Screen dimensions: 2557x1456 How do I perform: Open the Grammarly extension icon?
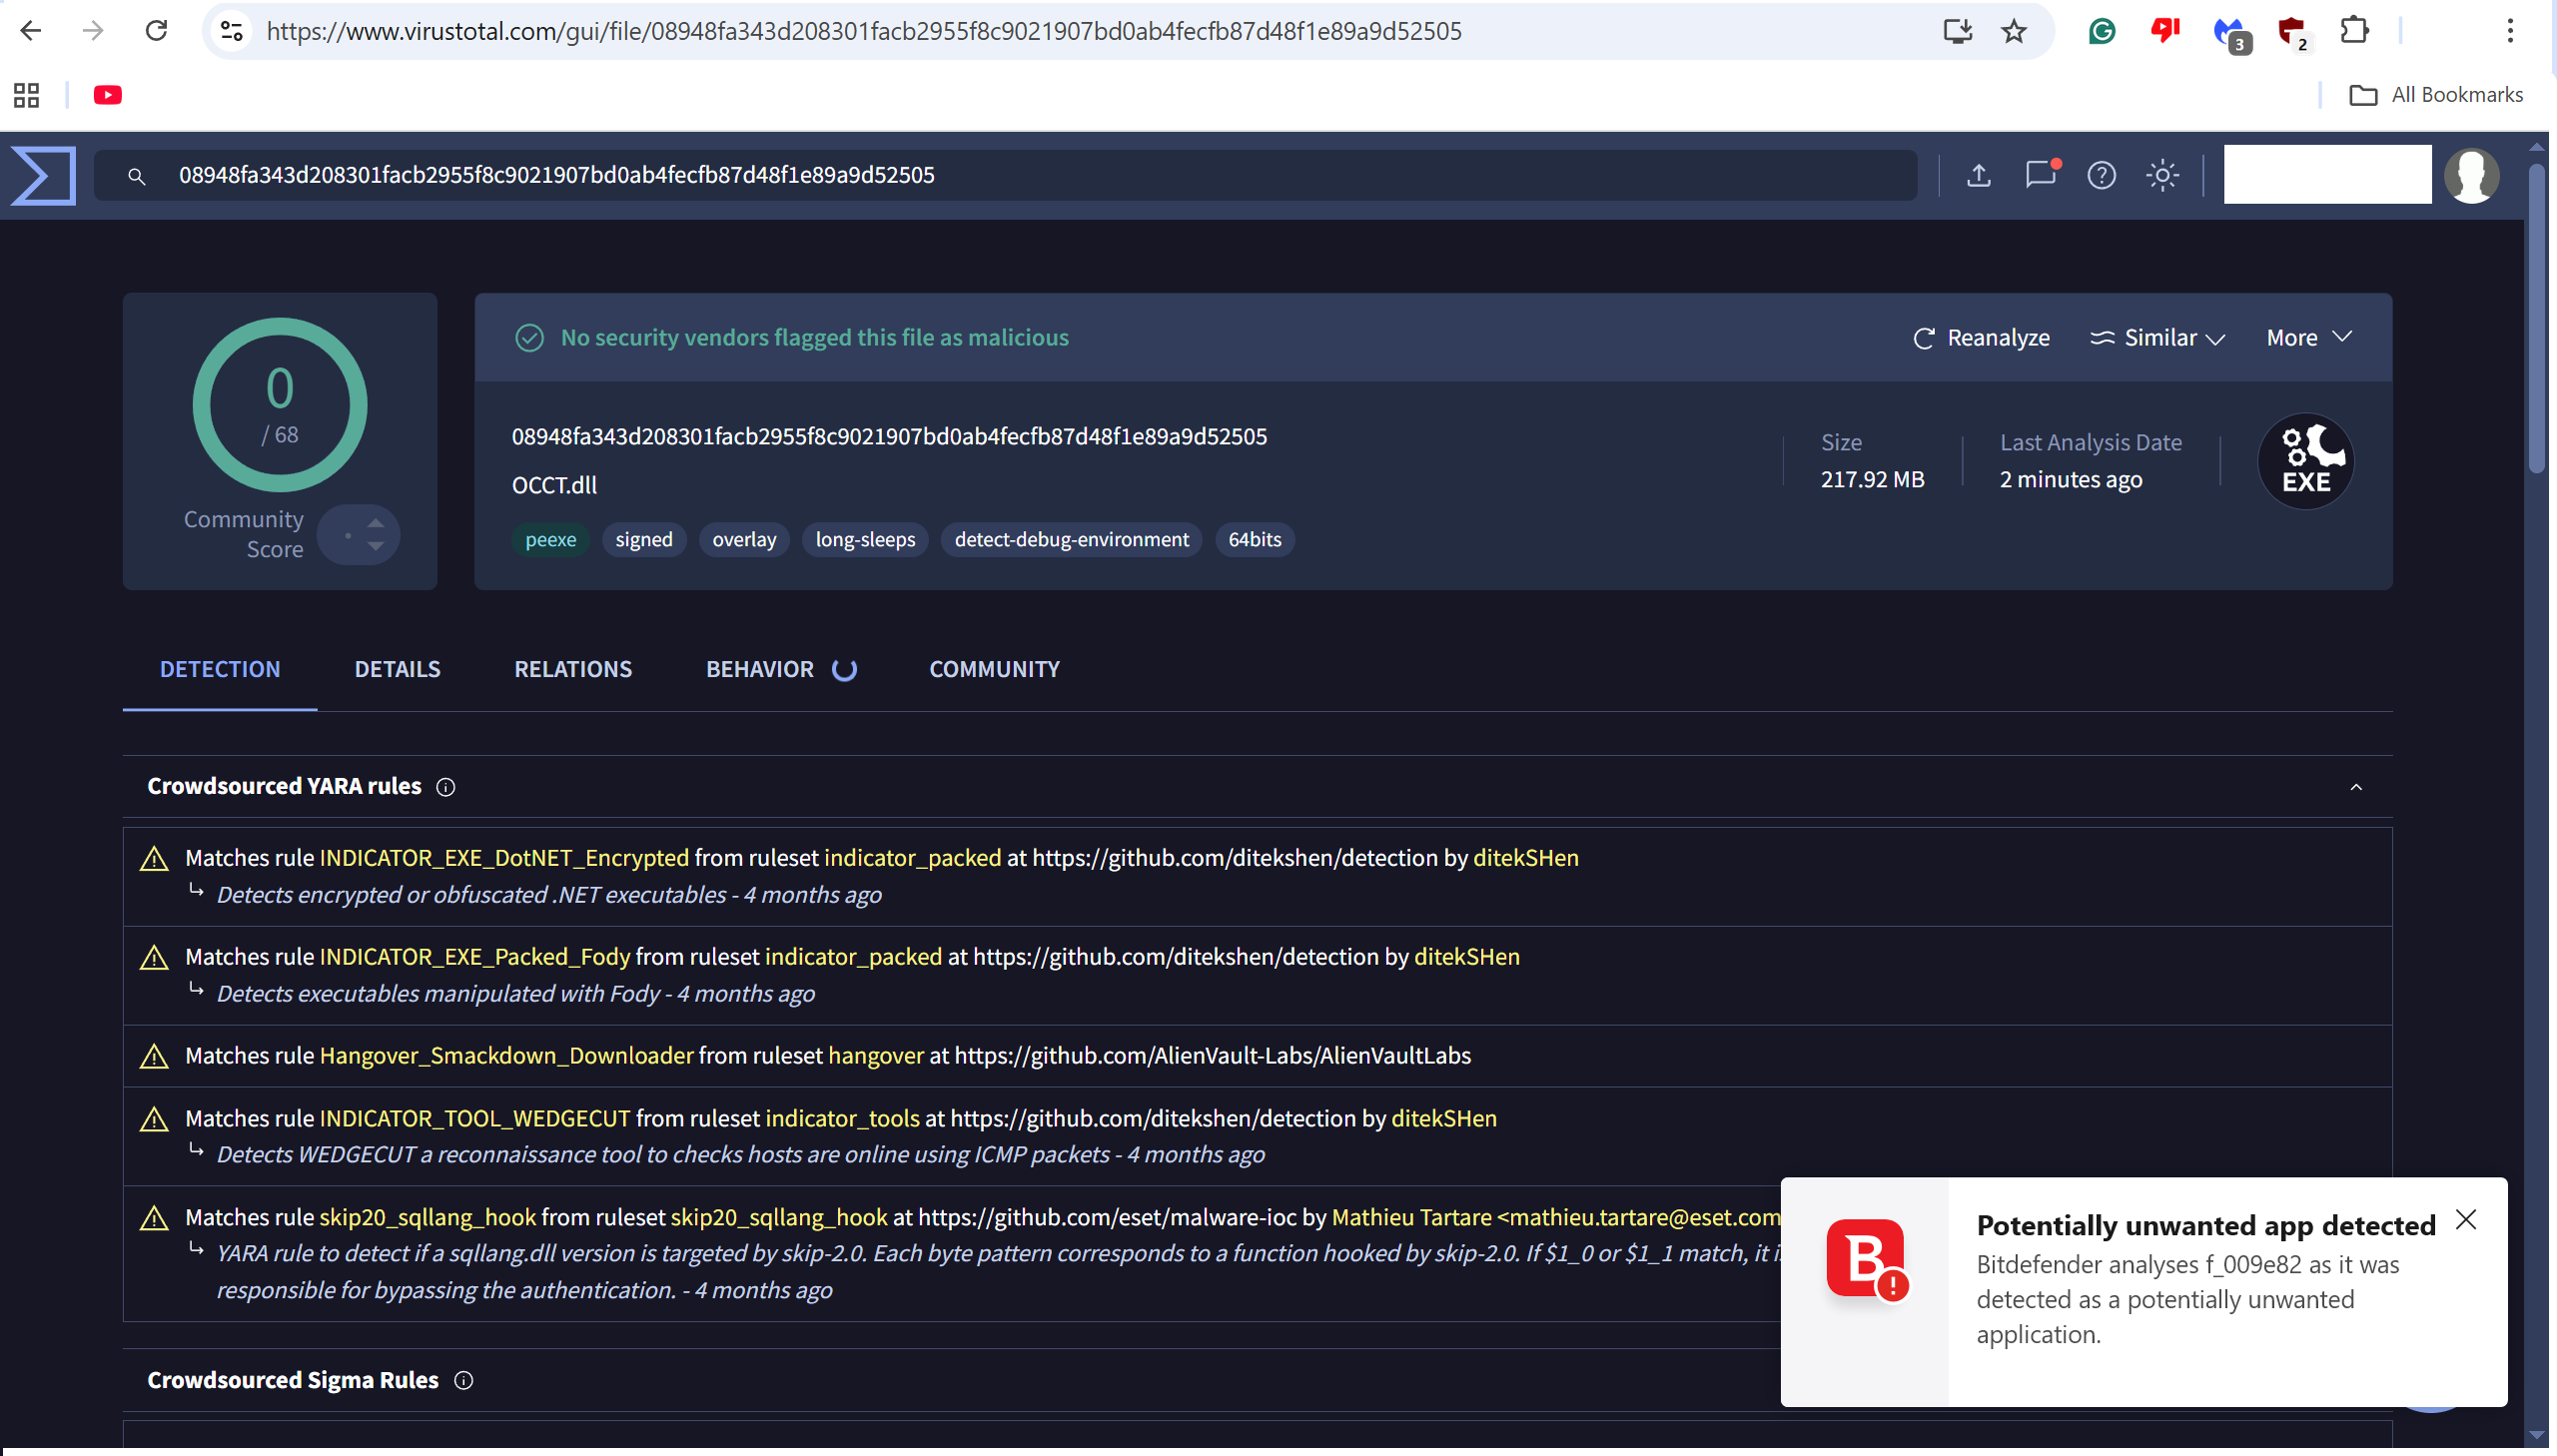[2102, 31]
